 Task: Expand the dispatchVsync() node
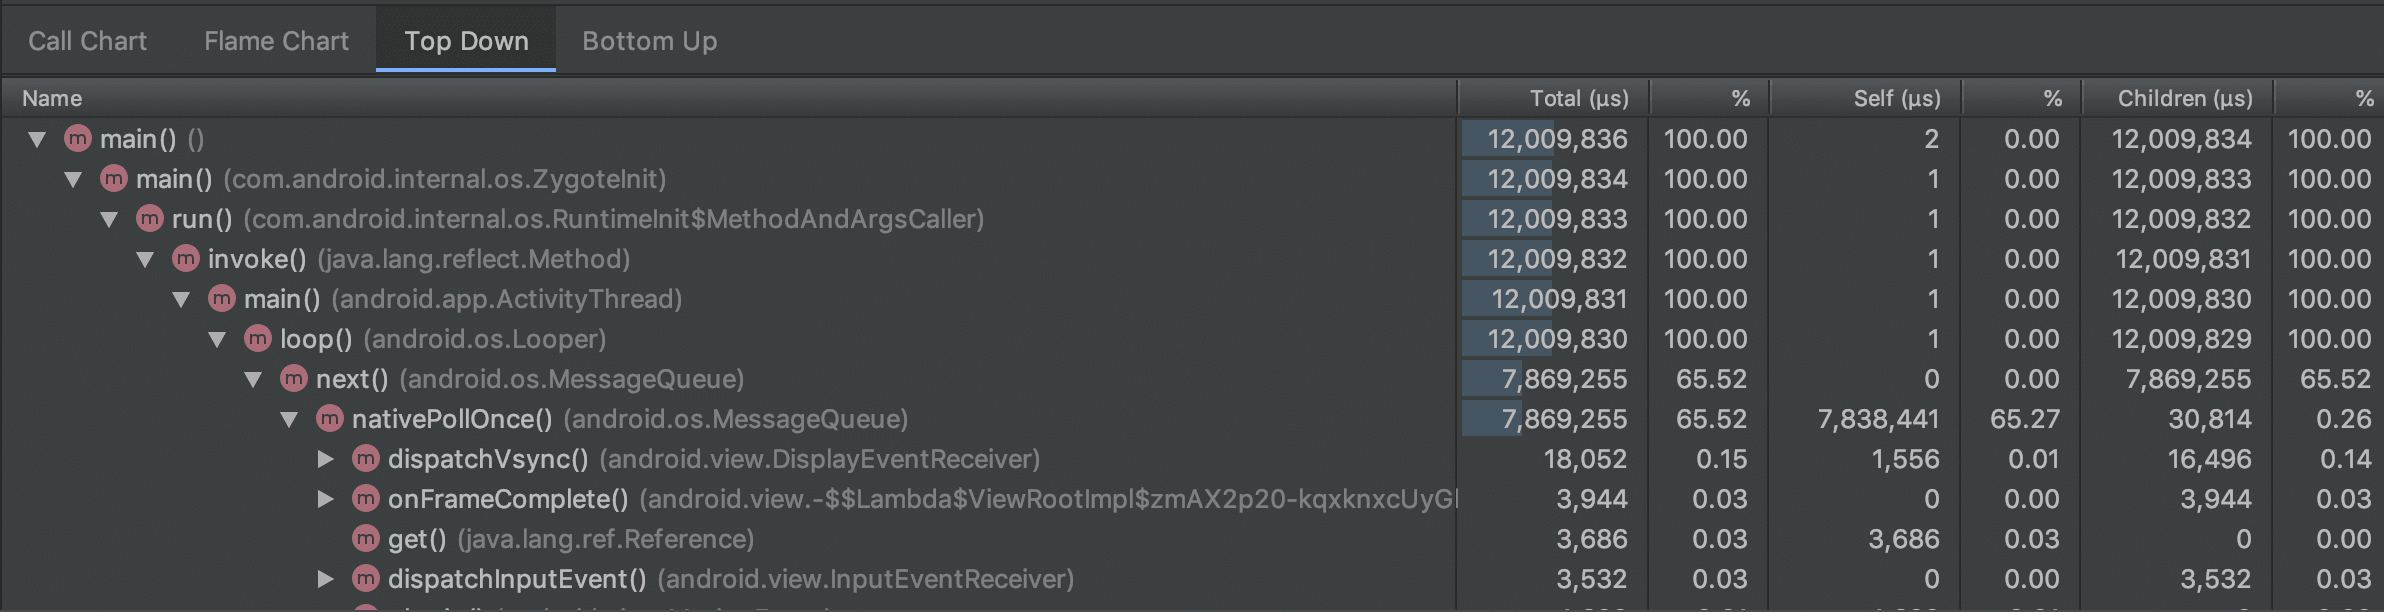click(x=325, y=459)
